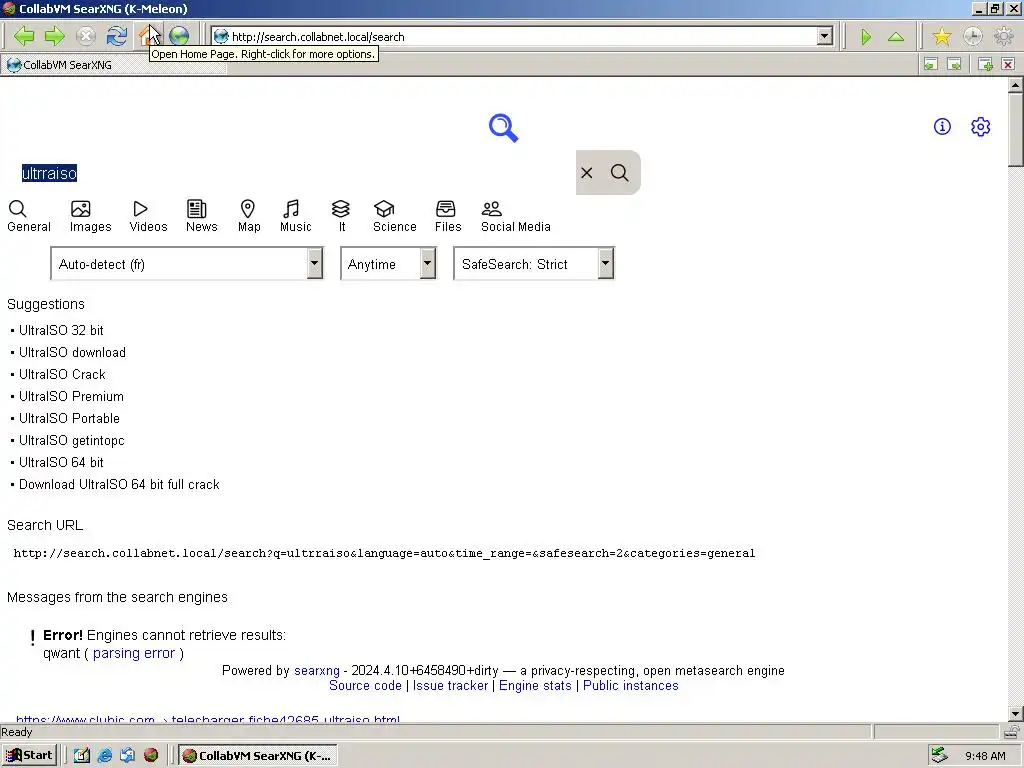Switch to the Images category
1024x768 pixels.
(90, 217)
